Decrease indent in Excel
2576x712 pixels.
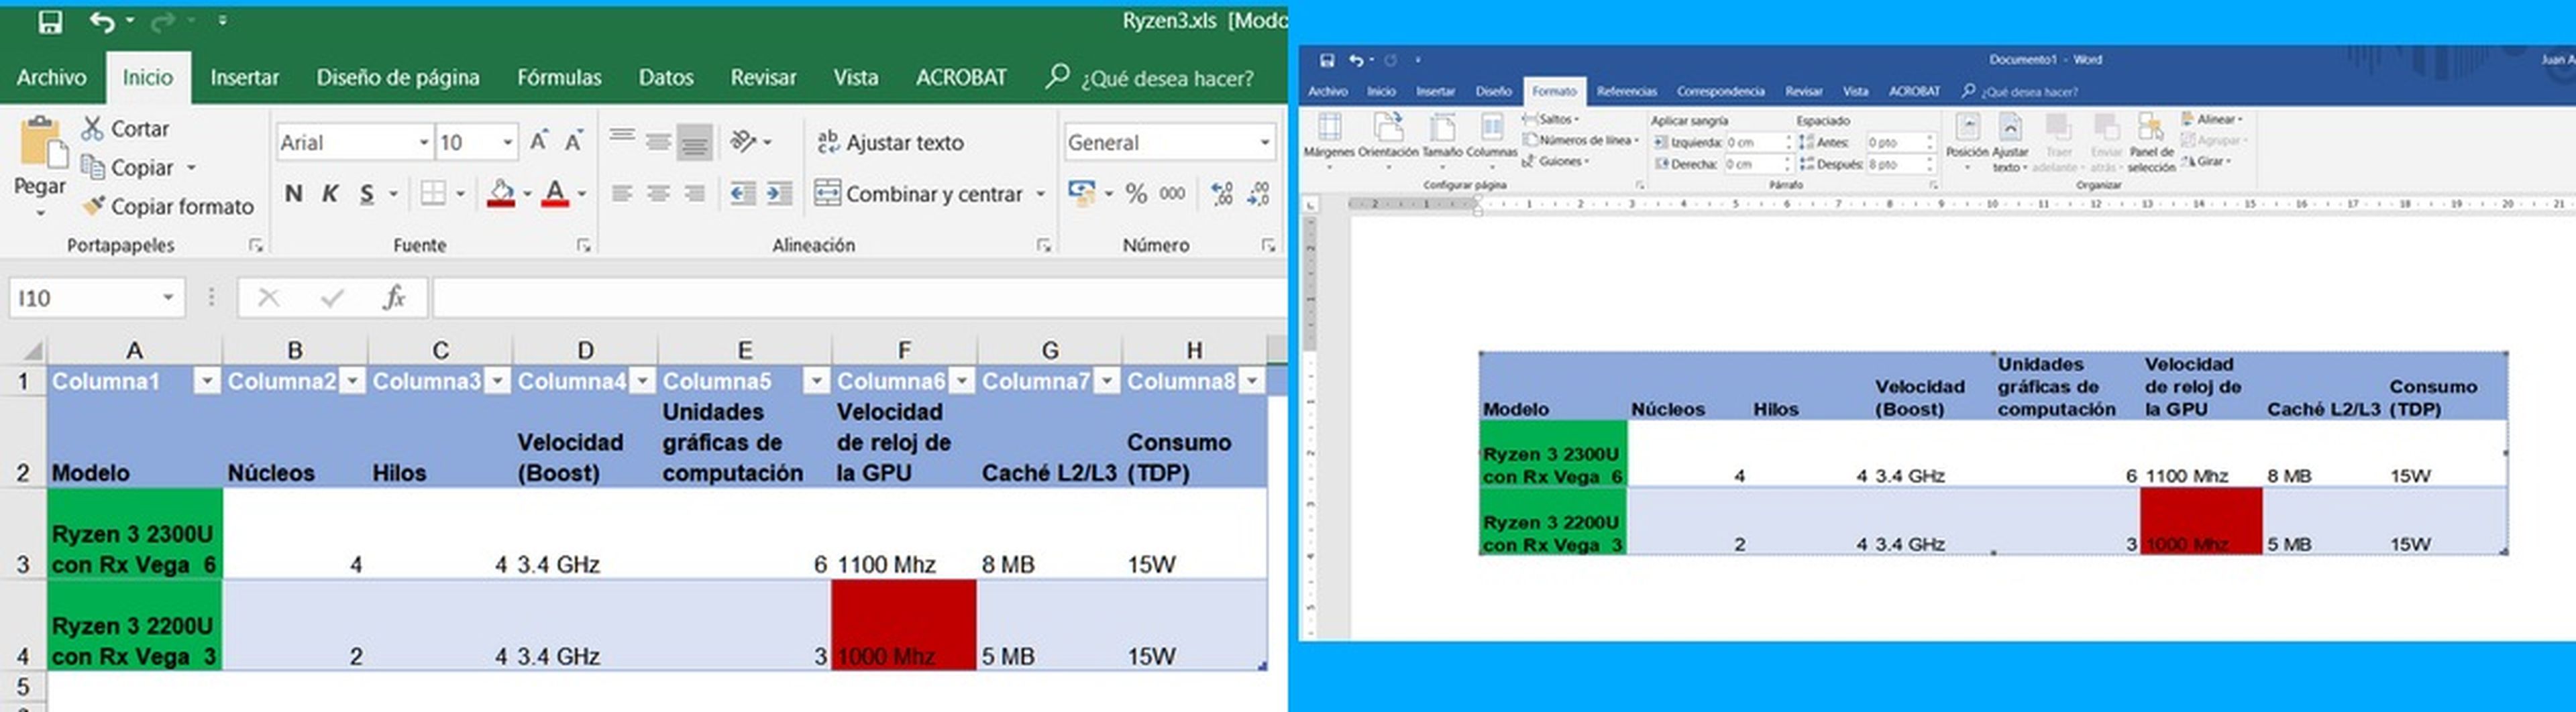(x=742, y=193)
